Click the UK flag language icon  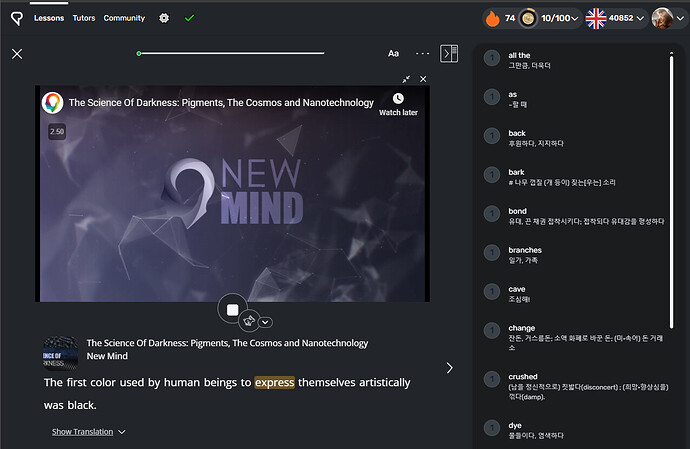pos(596,18)
